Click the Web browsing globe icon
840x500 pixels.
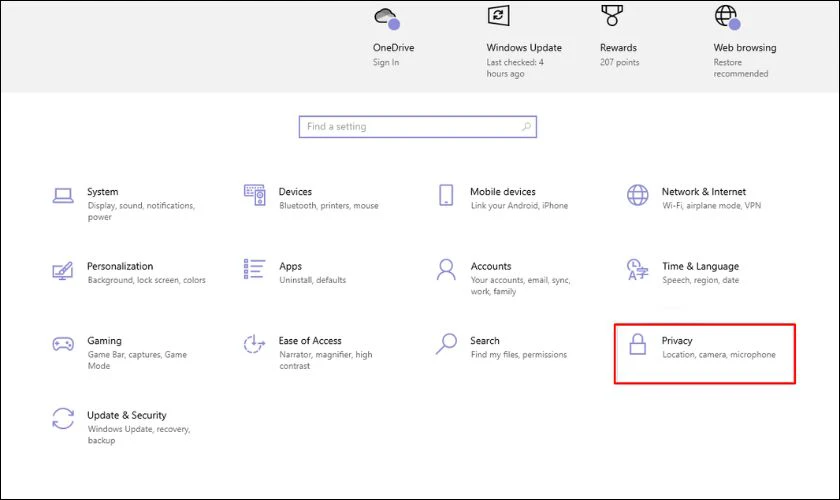pyautogui.click(x=727, y=17)
